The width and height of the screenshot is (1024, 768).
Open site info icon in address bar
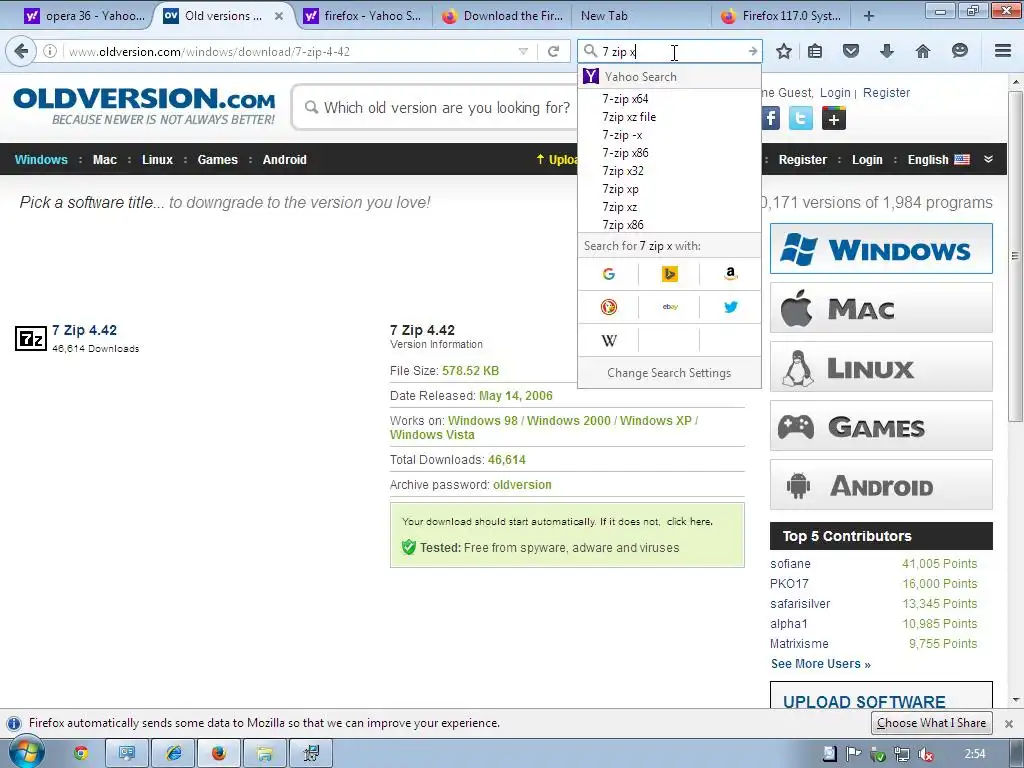(x=50, y=51)
